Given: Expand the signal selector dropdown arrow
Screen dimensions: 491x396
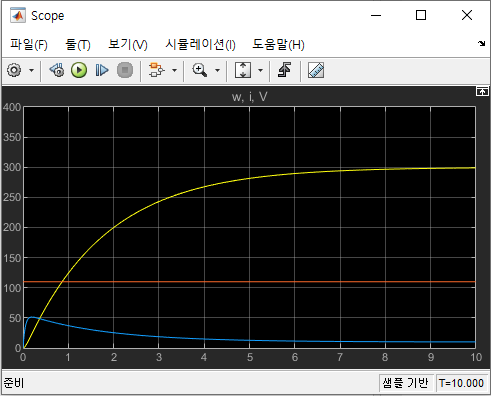Looking at the screenshot, I should coord(174,70).
